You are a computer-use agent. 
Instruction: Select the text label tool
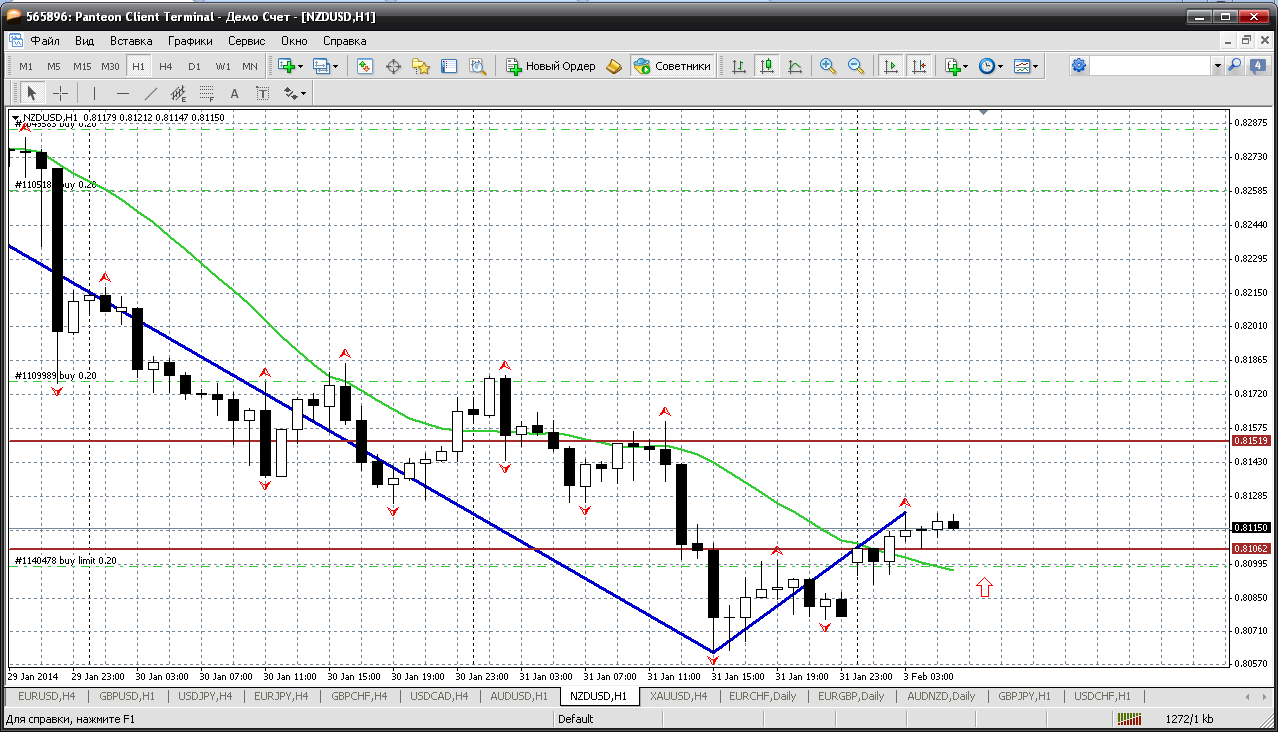click(x=263, y=93)
